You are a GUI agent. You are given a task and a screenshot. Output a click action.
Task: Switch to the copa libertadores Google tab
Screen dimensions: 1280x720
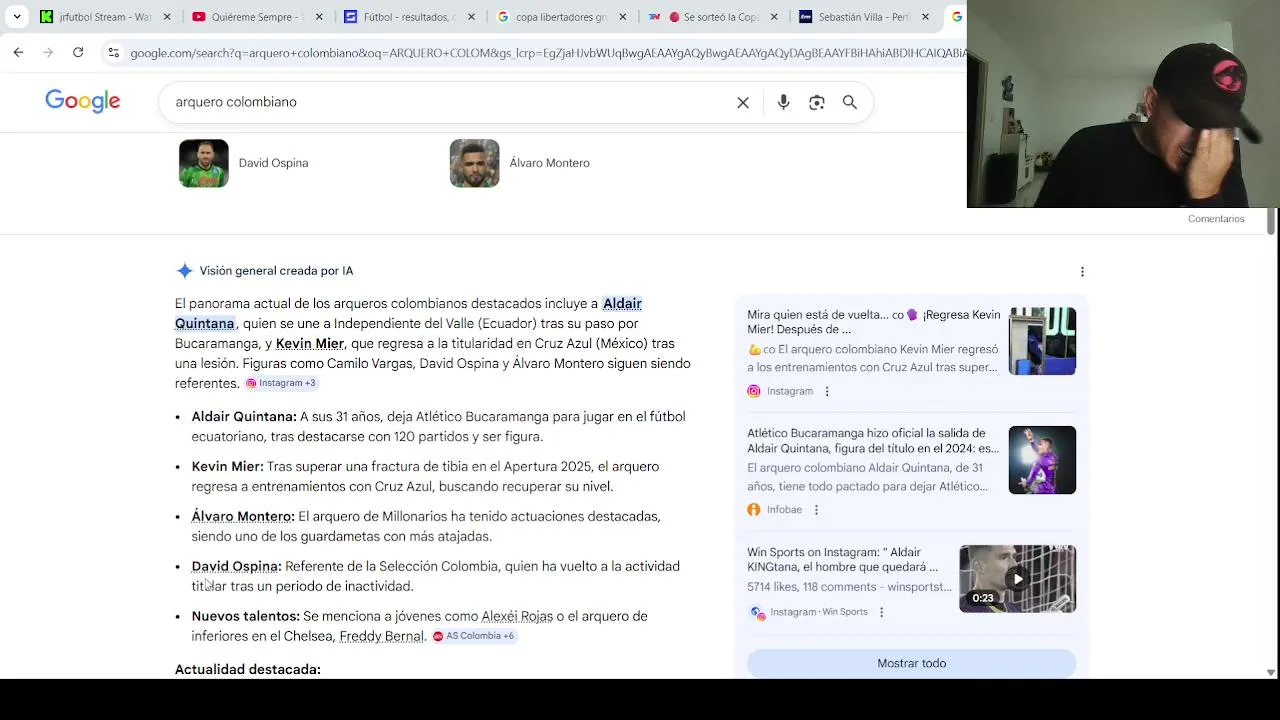click(562, 17)
